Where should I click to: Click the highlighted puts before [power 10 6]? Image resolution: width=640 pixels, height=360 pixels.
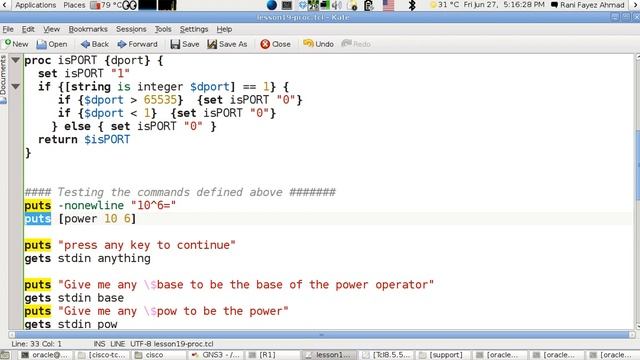tap(38, 219)
